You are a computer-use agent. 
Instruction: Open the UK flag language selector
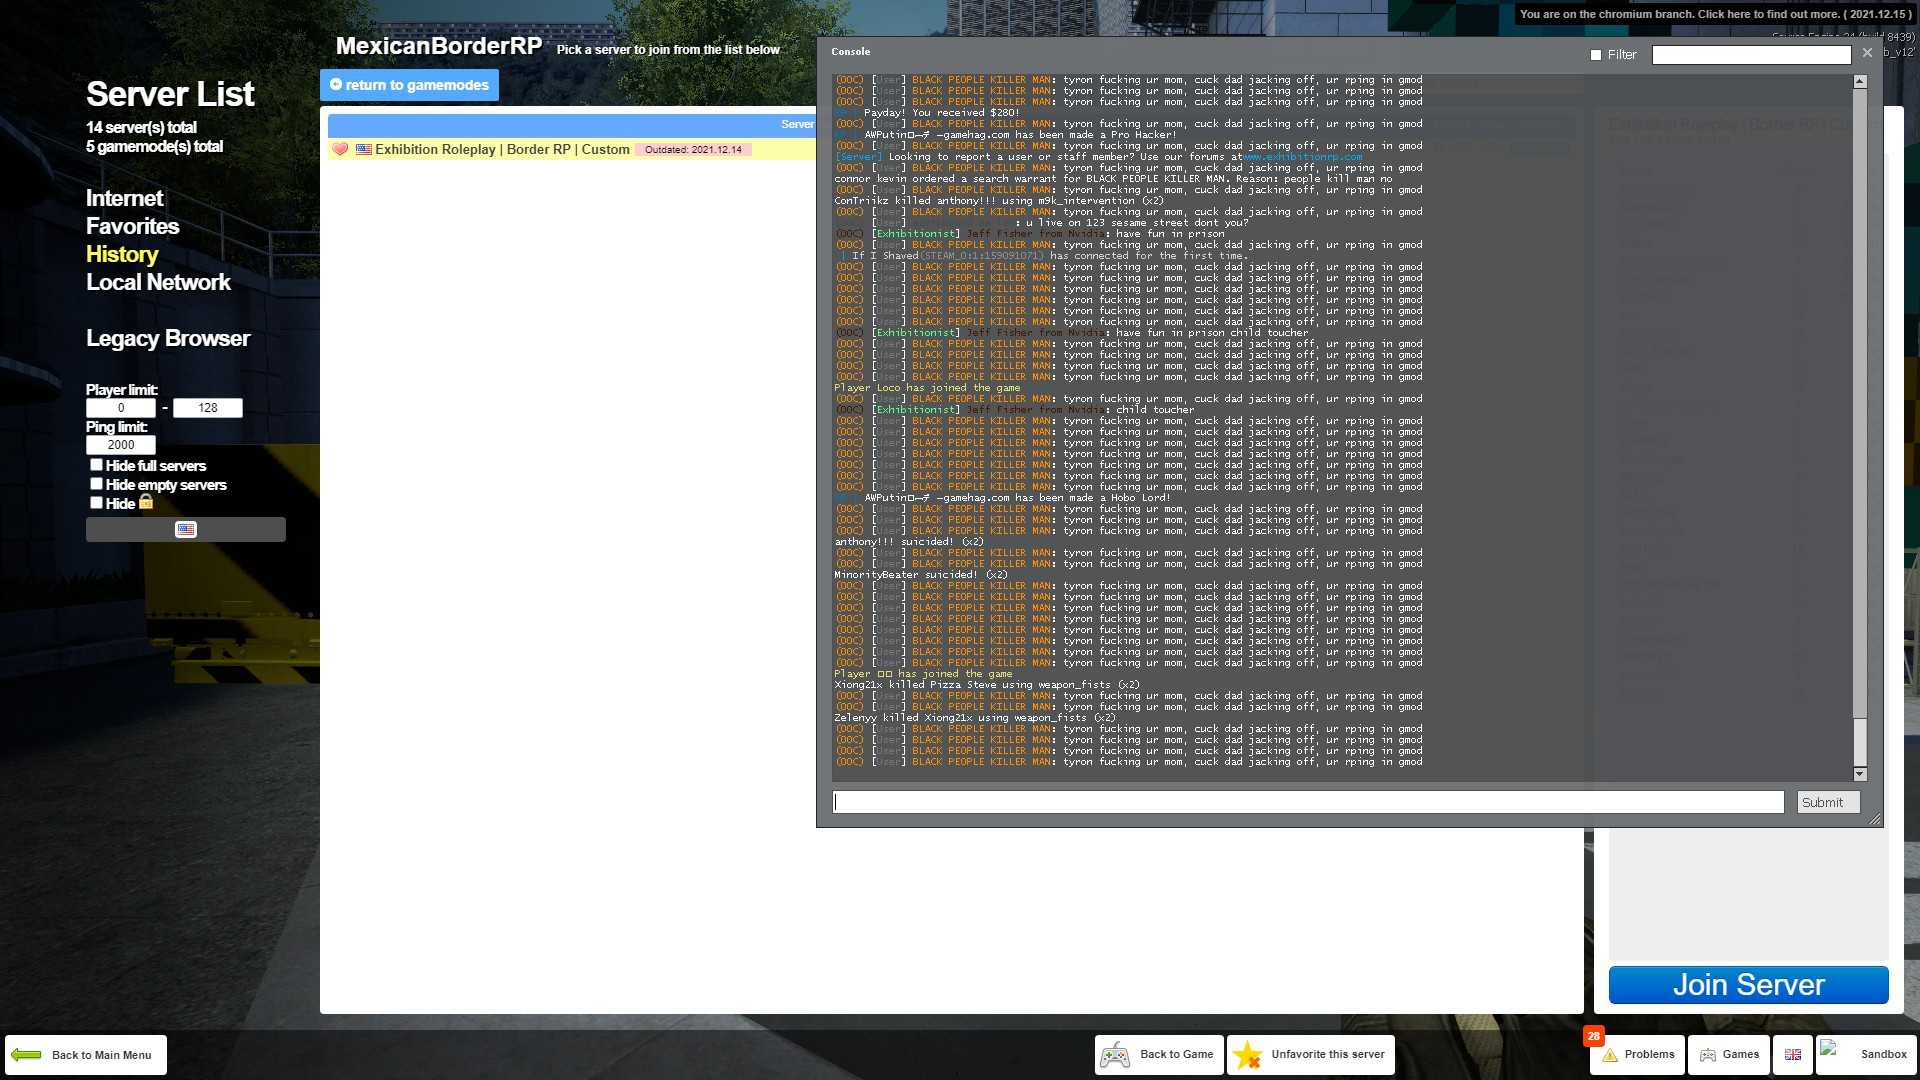1793,1055
